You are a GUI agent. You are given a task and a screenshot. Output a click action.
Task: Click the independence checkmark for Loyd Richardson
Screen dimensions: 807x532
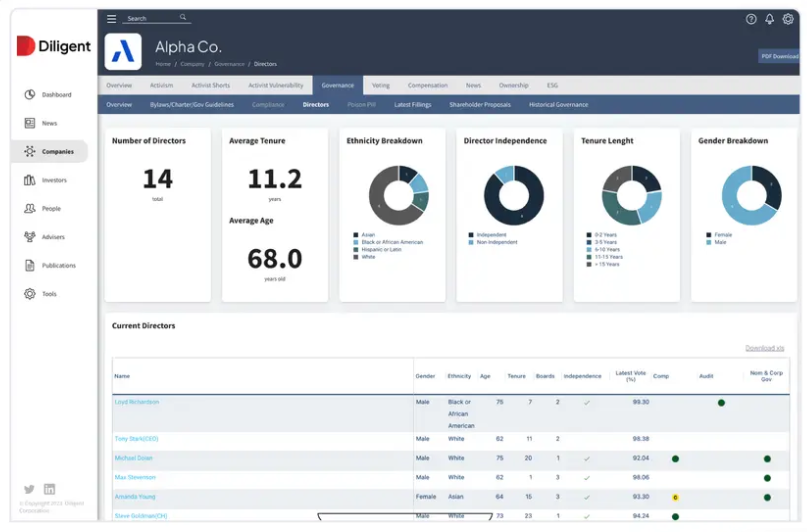(587, 403)
